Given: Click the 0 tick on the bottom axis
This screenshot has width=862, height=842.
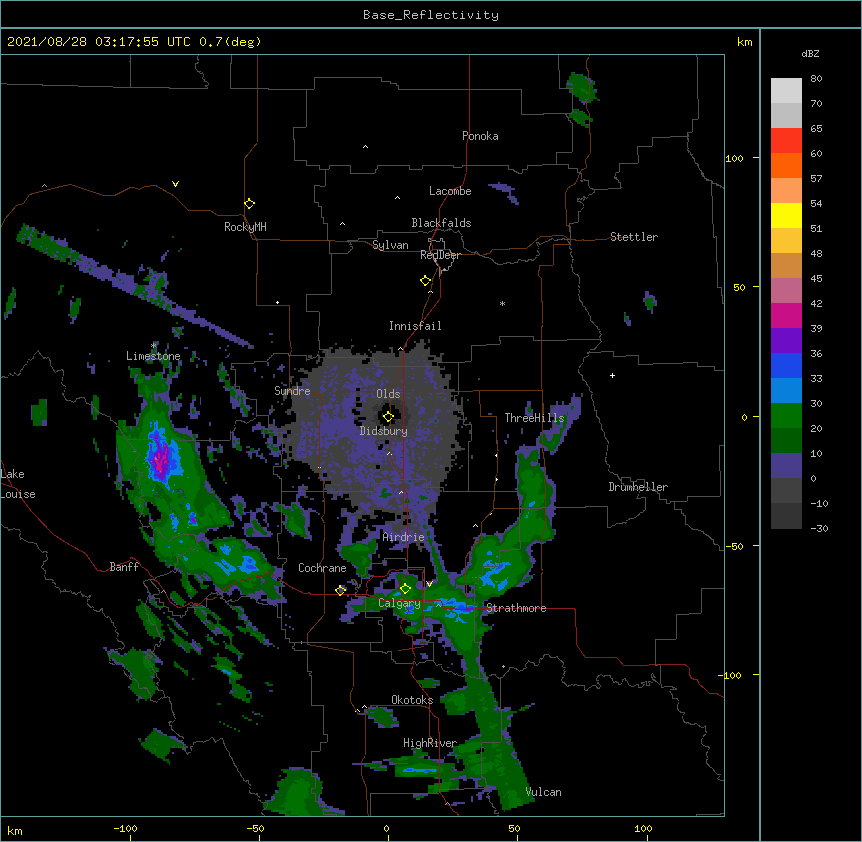Looking at the screenshot, I should pyautogui.click(x=386, y=828).
